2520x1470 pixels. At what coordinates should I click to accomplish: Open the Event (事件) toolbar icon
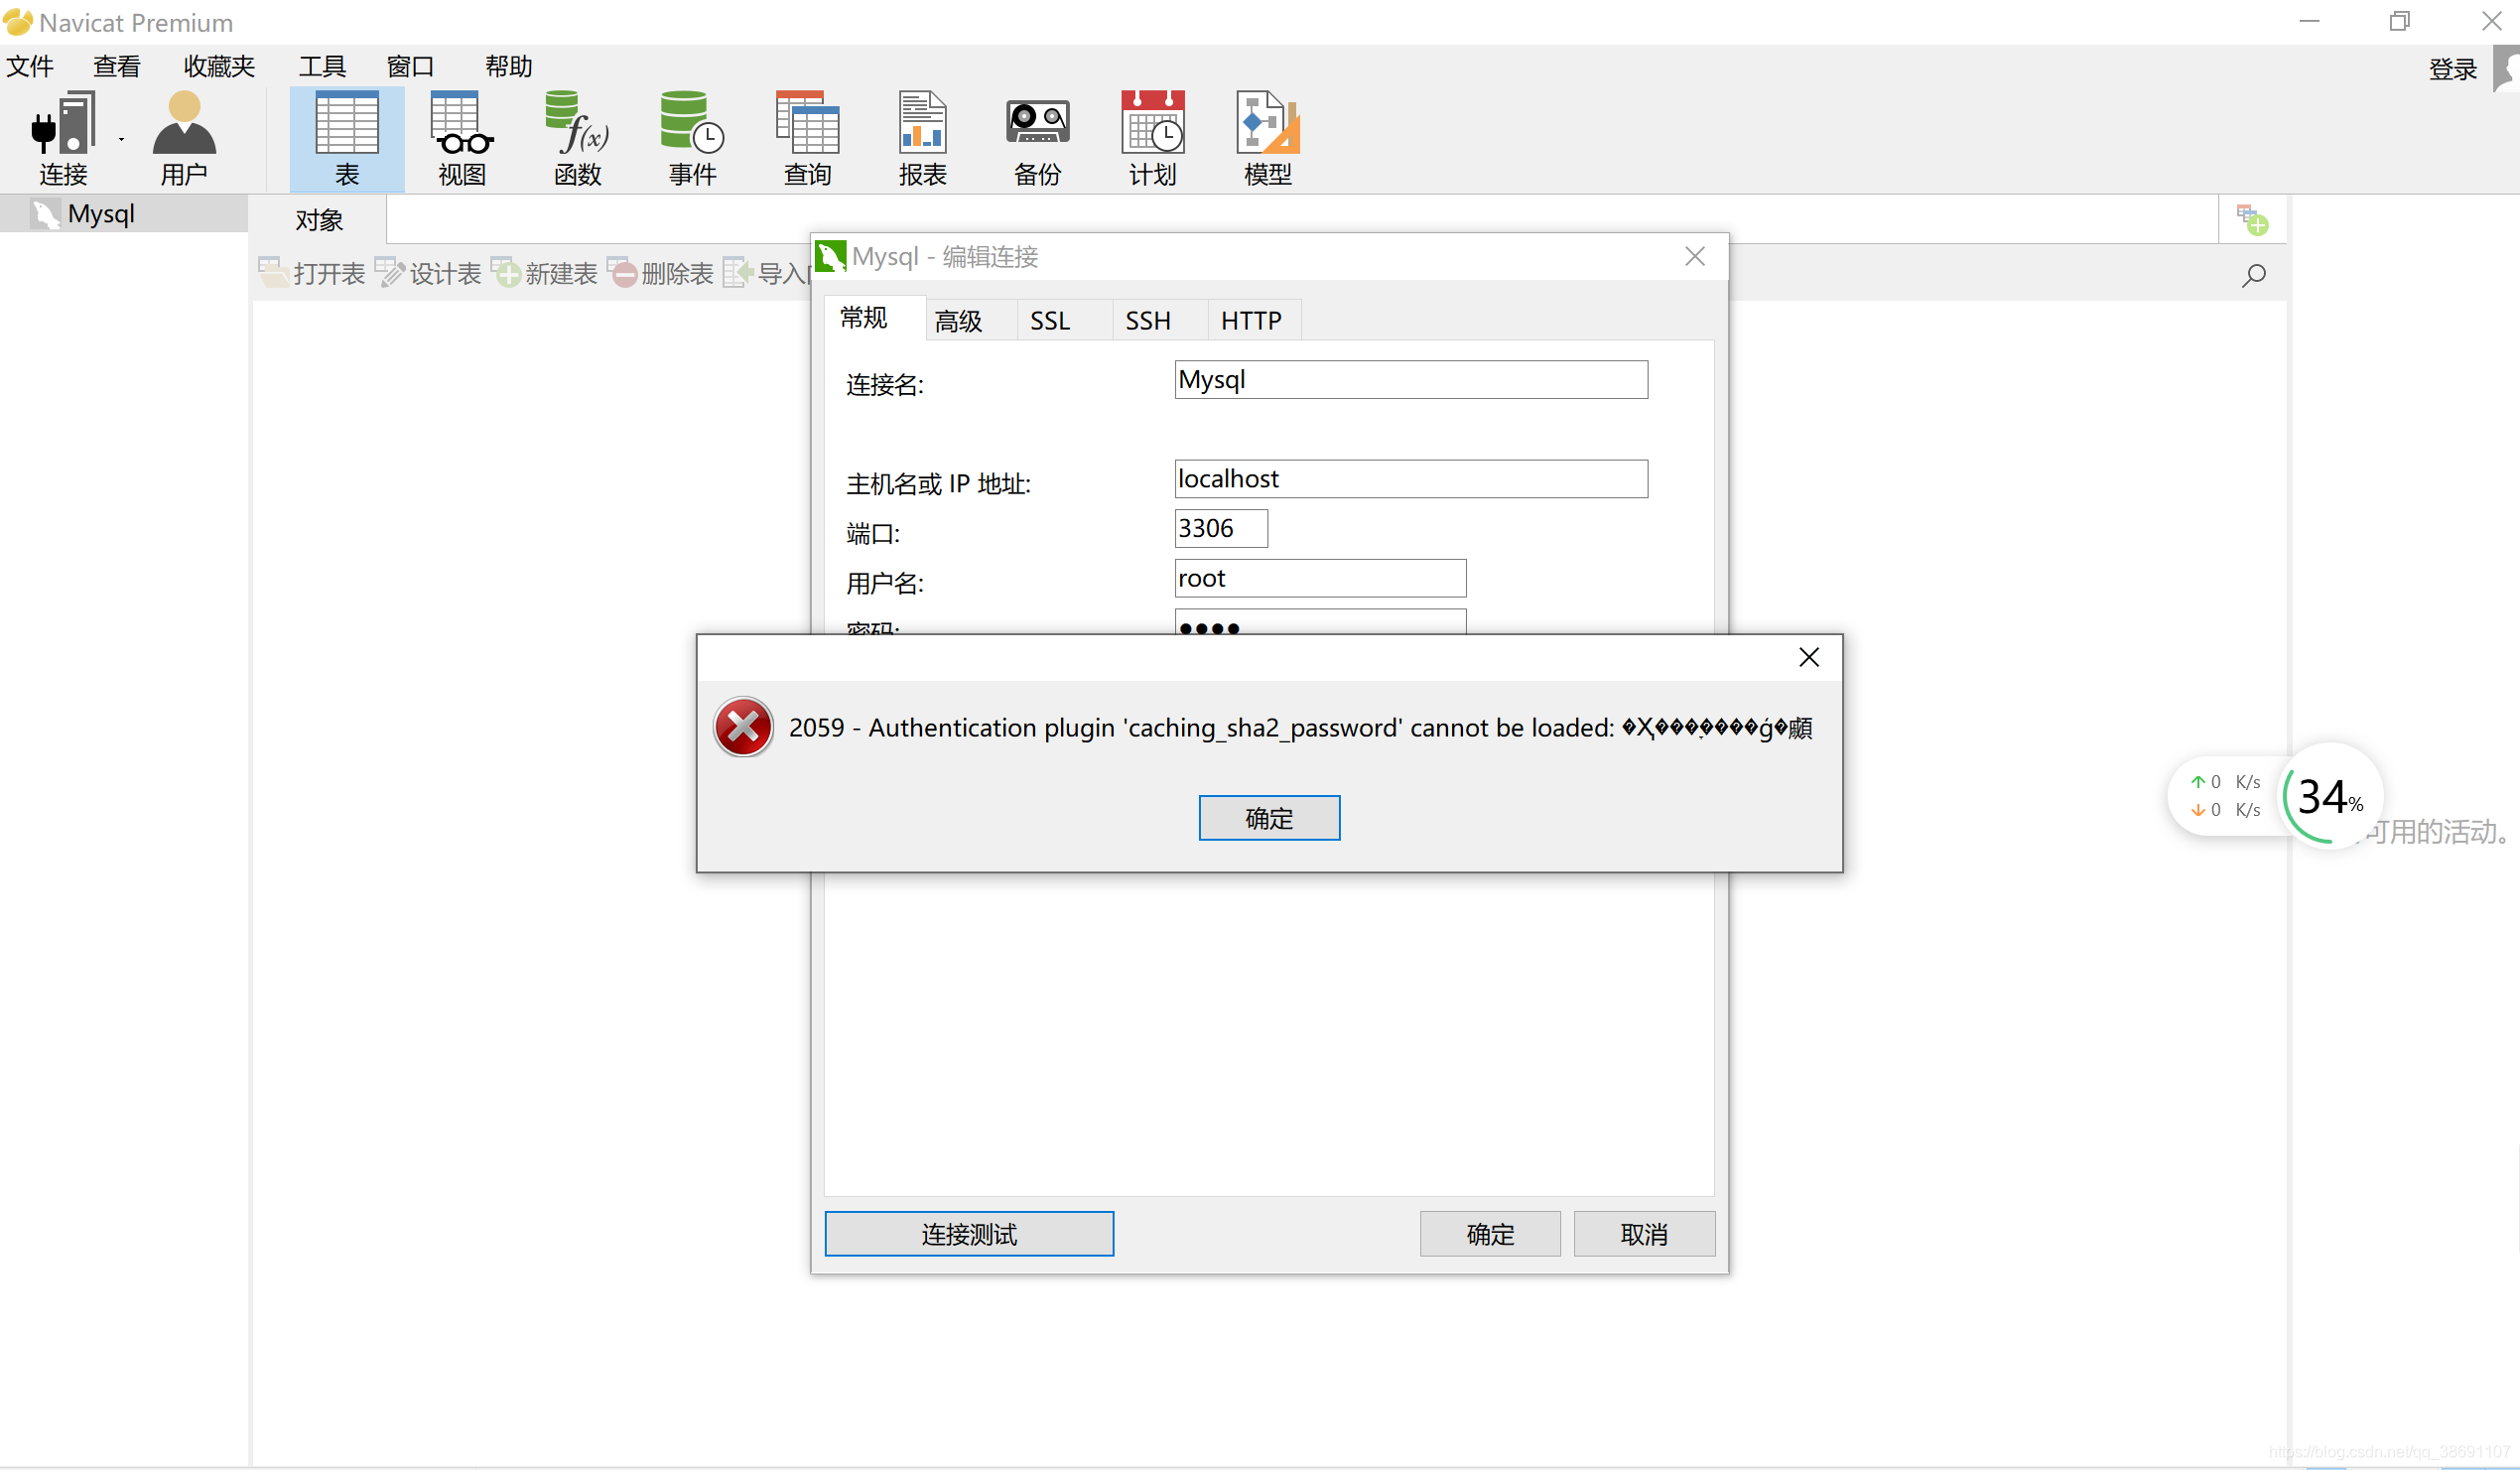pyautogui.click(x=692, y=138)
